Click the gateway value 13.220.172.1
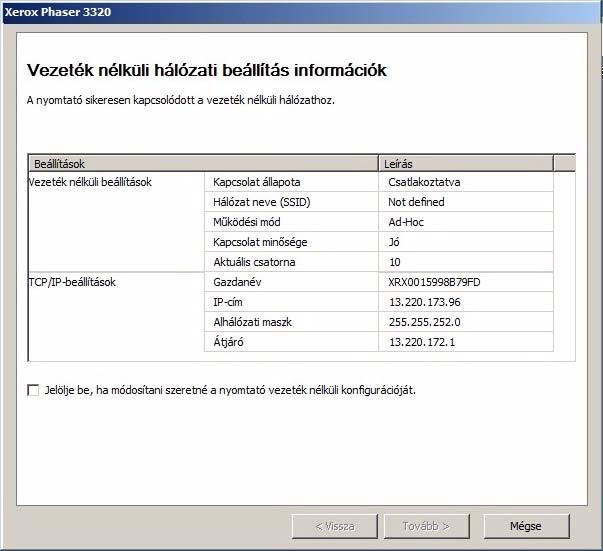The height and width of the screenshot is (551, 603). [466, 342]
